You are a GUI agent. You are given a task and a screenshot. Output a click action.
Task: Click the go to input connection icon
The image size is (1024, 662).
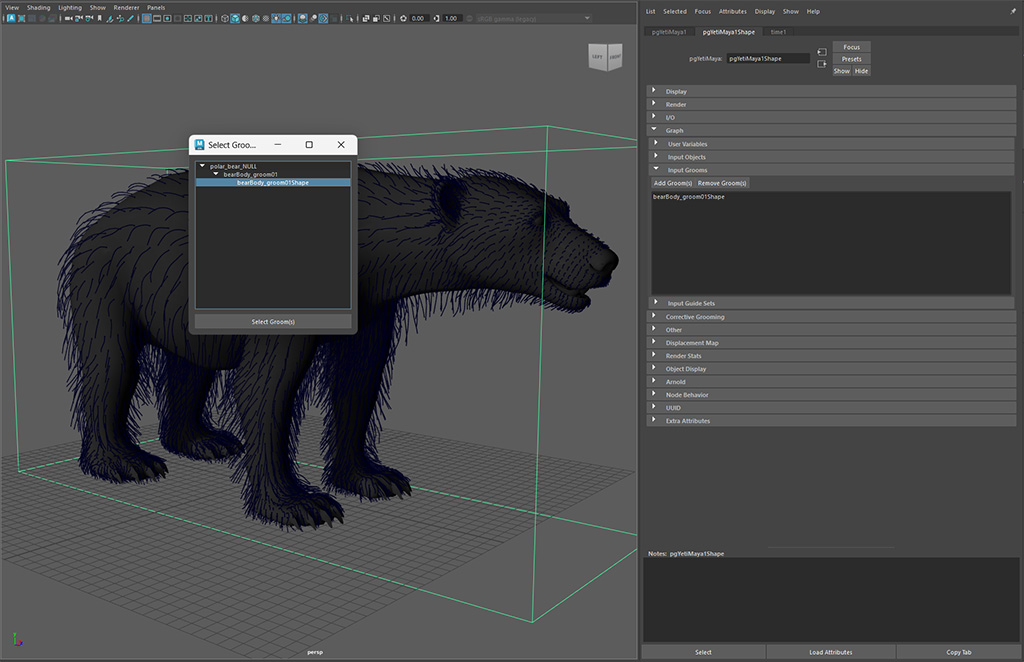click(821, 51)
